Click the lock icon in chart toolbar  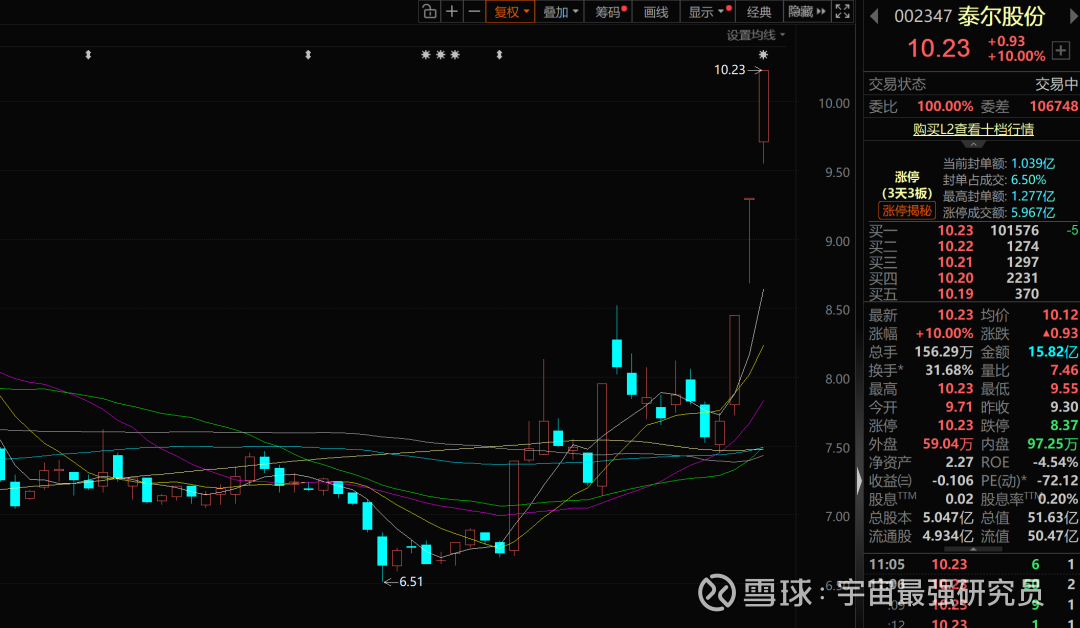429,11
